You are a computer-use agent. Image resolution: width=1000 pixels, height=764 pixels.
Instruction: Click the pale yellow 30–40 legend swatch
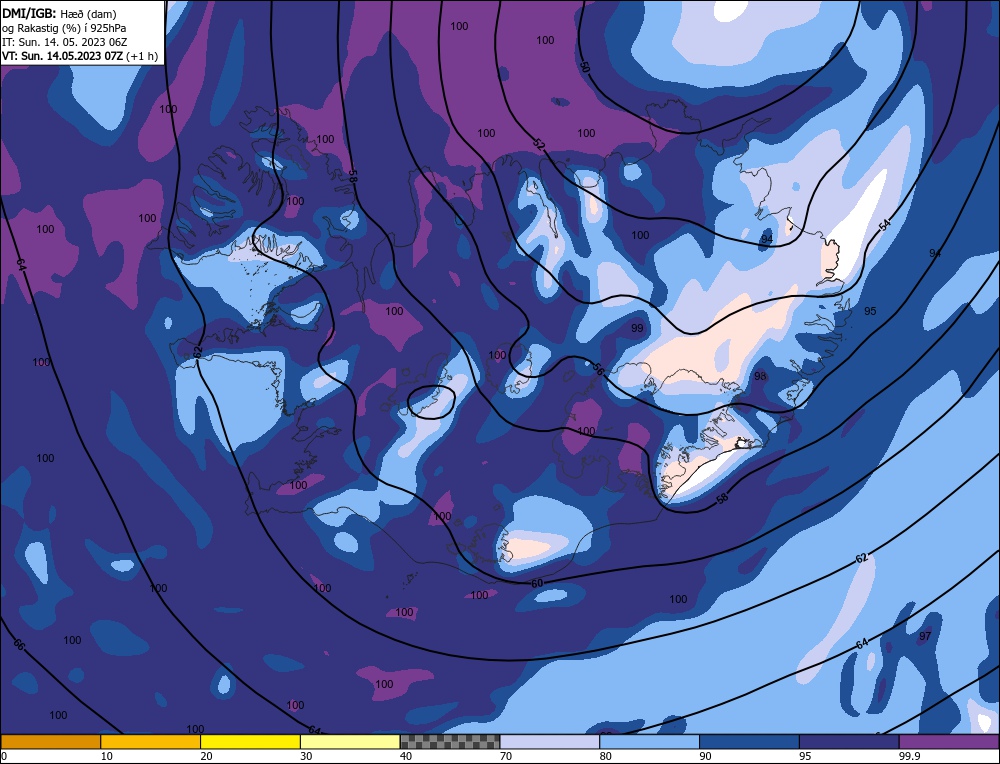click(350, 741)
